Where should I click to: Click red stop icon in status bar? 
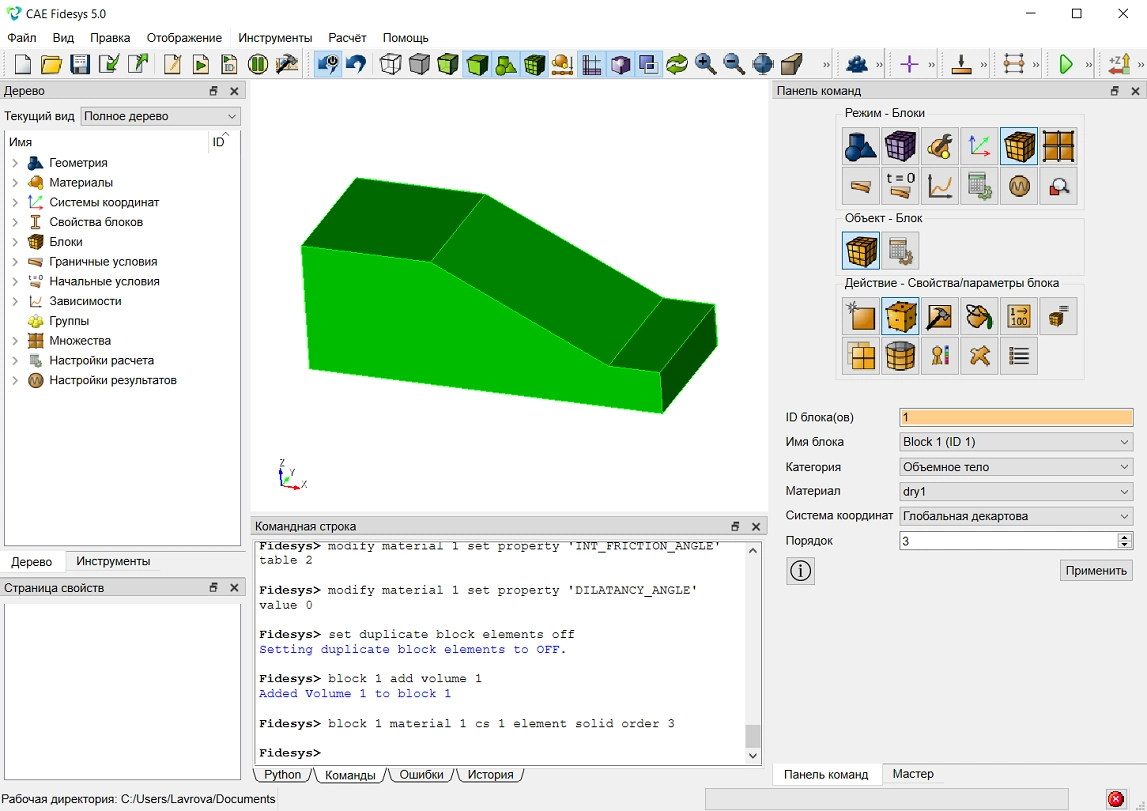tap(1116, 799)
